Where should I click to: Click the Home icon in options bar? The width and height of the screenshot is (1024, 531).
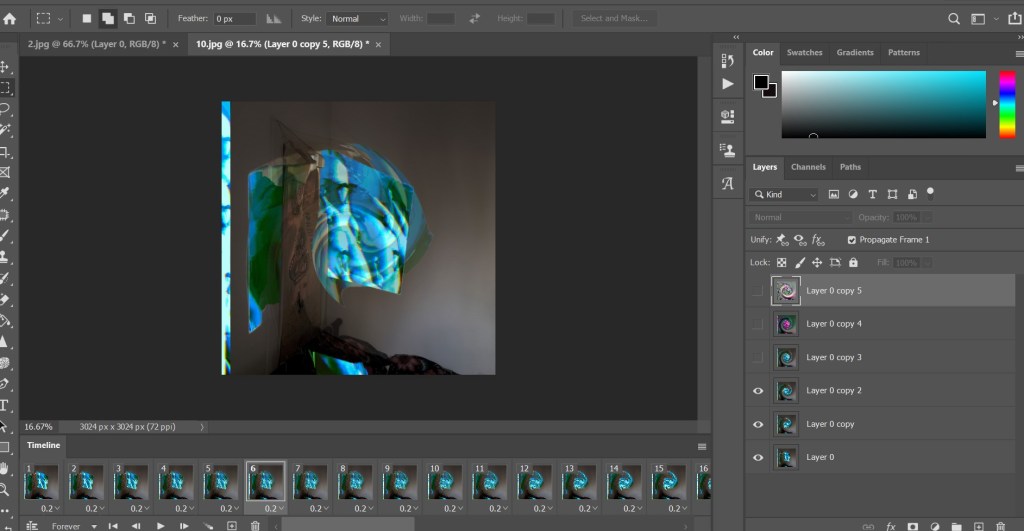point(10,18)
